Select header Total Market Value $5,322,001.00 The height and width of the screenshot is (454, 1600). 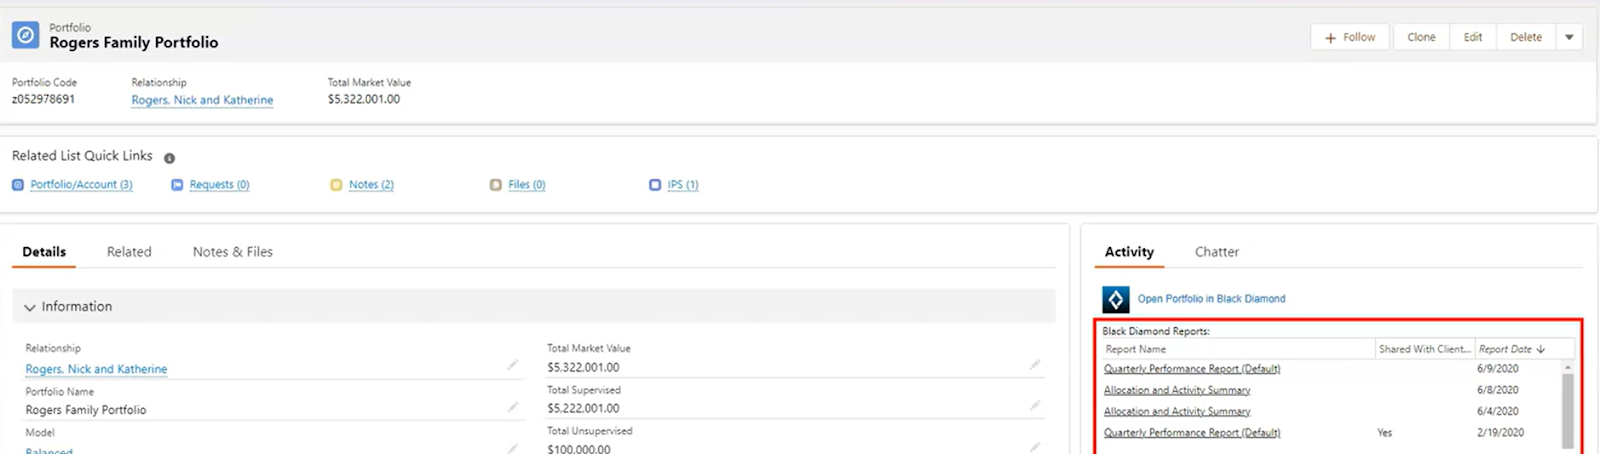click(364, 99)
